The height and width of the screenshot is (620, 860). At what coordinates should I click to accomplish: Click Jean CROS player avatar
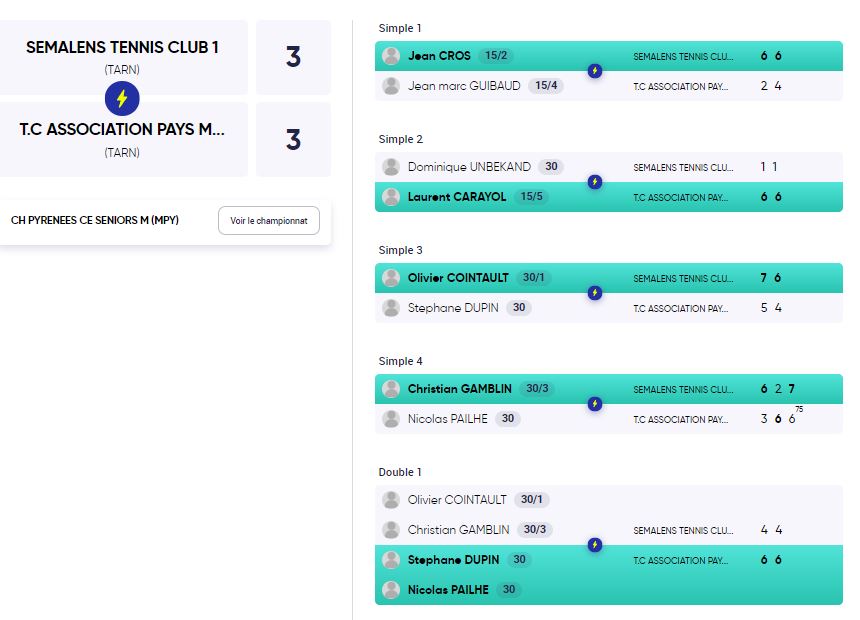[x=391, y=56]
